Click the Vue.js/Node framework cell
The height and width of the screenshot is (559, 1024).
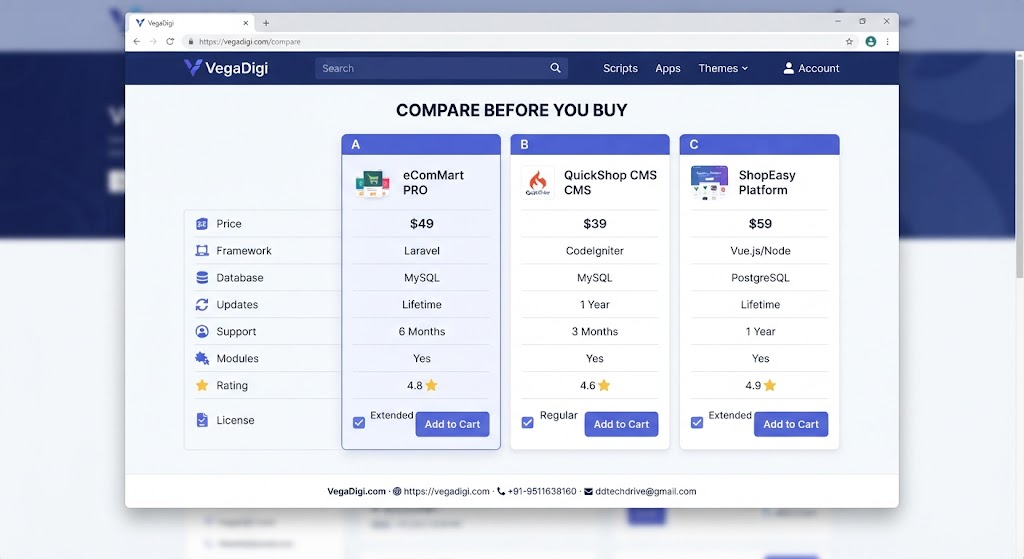pos(760,251)
